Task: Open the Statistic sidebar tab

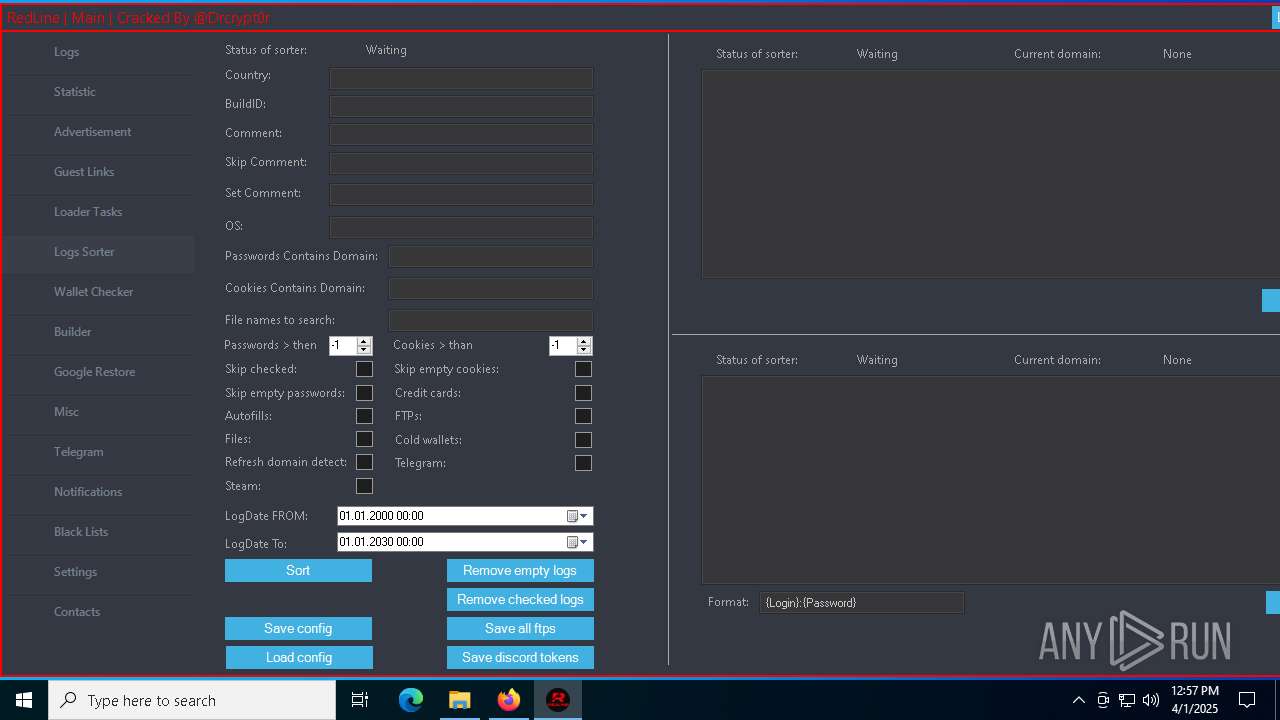Action: (x=98, y=92)
